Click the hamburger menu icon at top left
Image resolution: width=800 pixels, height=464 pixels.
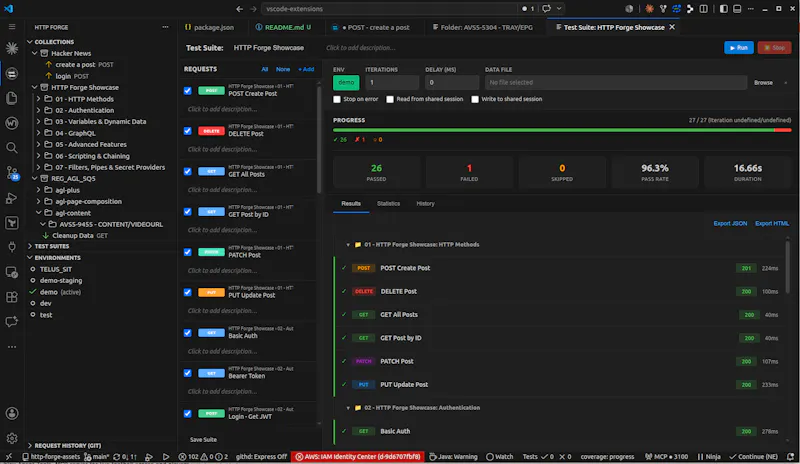12,27
